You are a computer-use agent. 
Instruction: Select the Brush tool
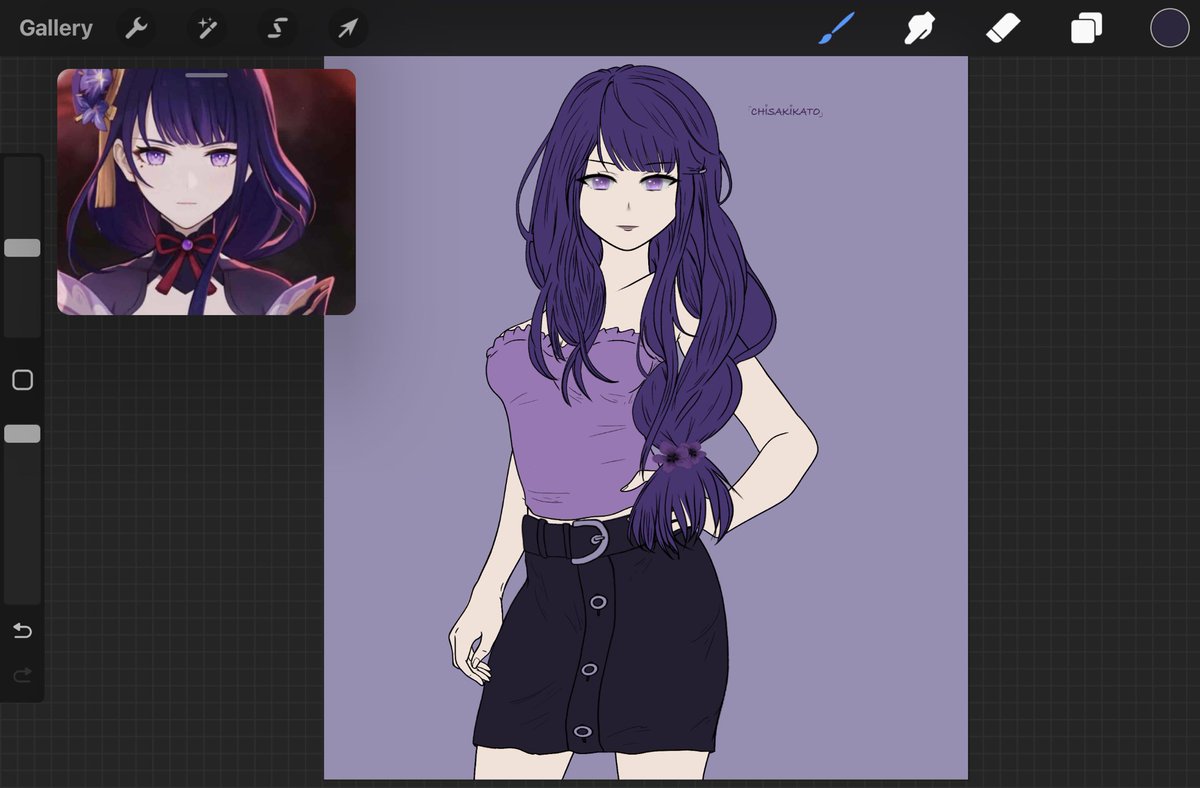tap(834, 28)
